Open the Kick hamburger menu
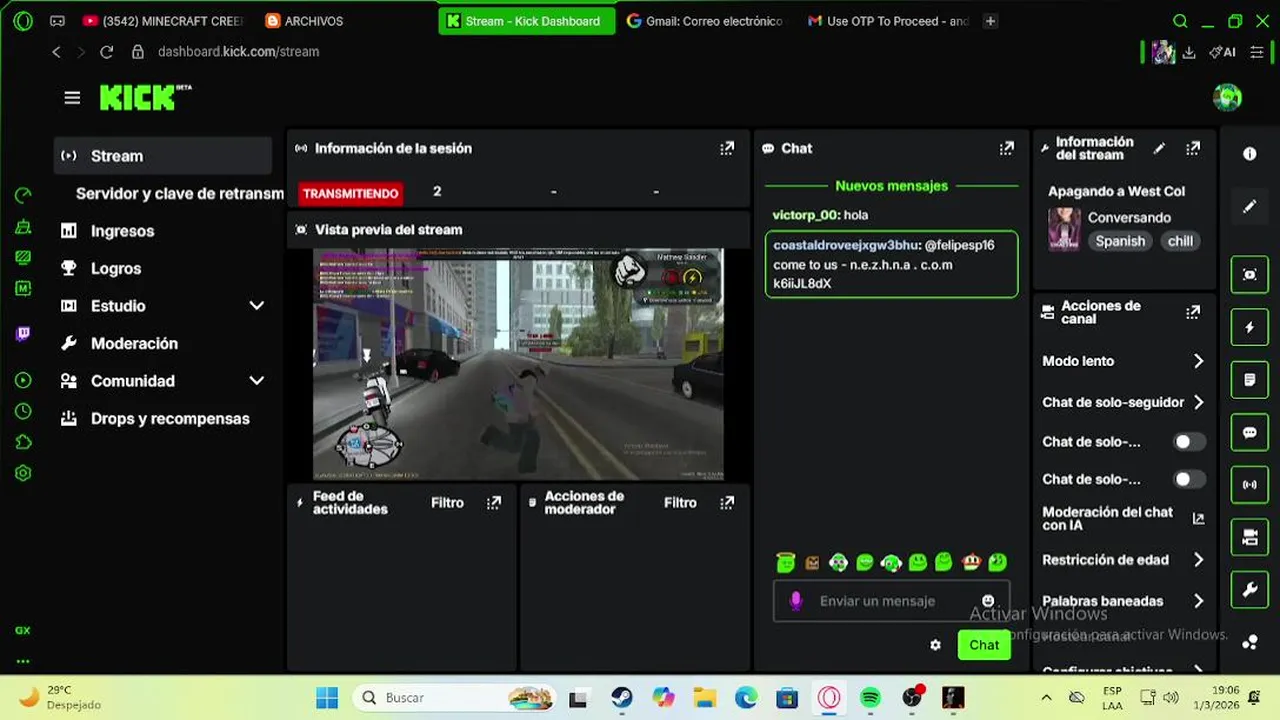 tap(72, 97)
